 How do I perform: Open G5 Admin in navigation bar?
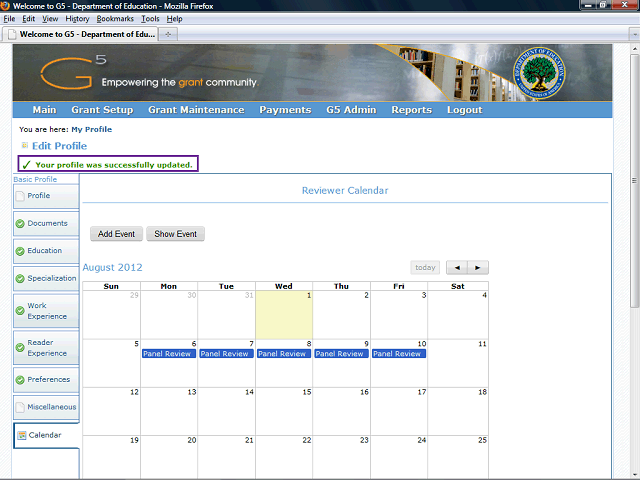pos(351,110)
